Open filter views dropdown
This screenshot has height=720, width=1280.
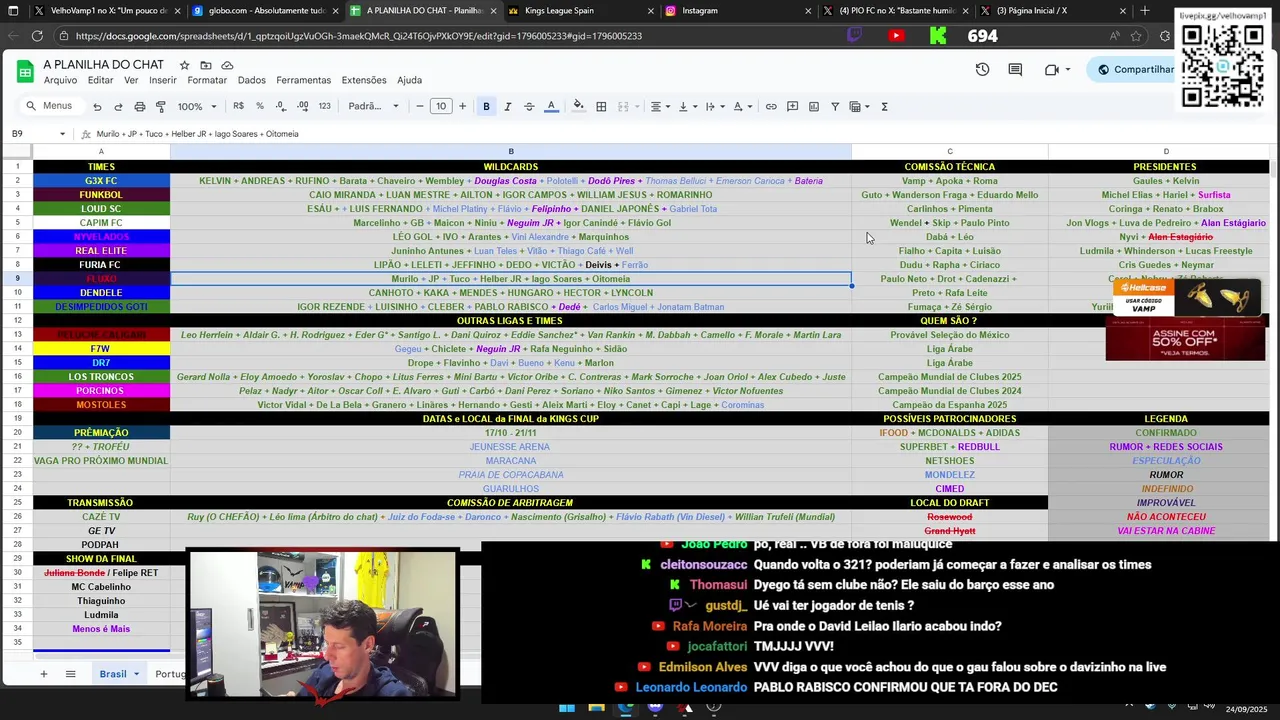(859, 106)
